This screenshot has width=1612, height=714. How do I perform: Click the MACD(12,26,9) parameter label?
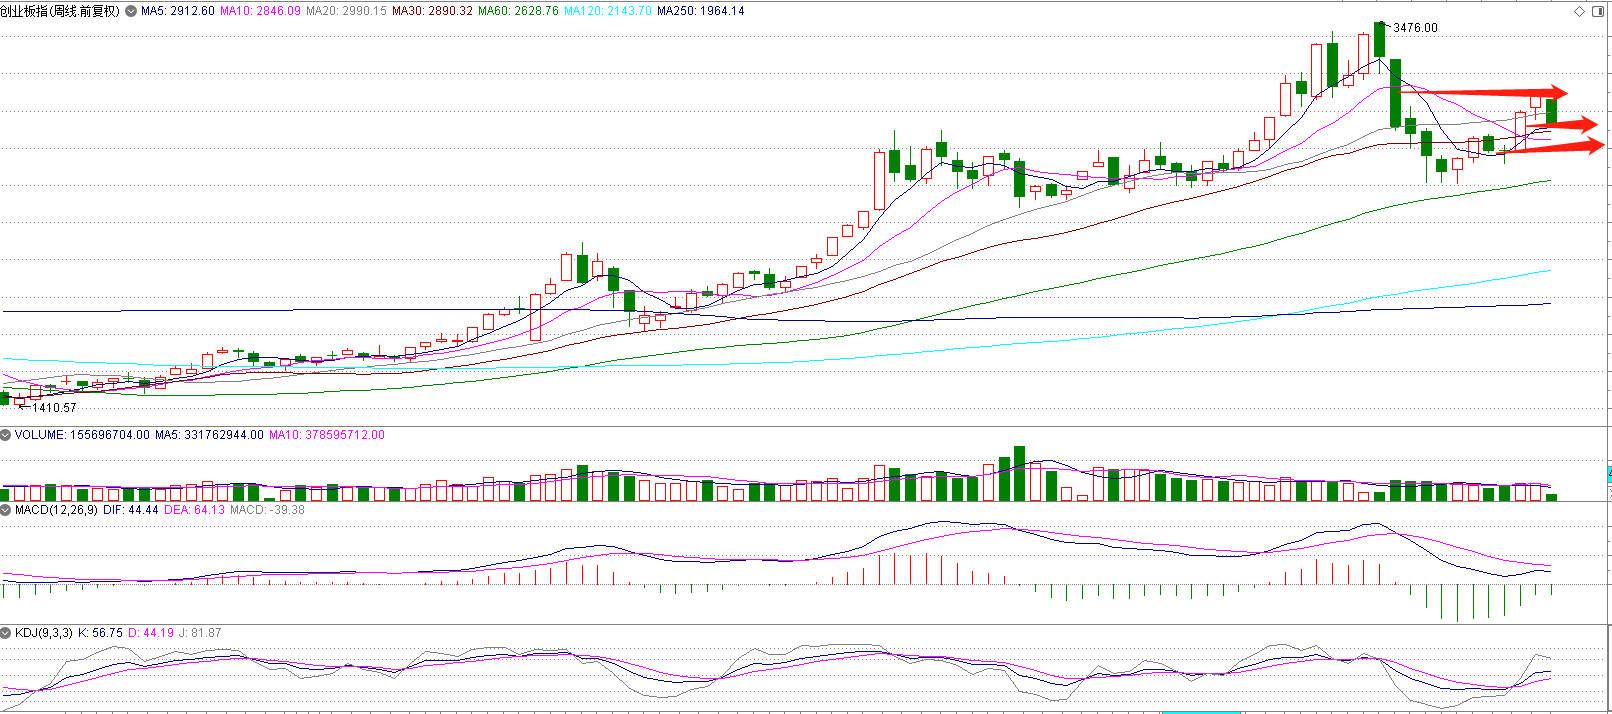56,510
